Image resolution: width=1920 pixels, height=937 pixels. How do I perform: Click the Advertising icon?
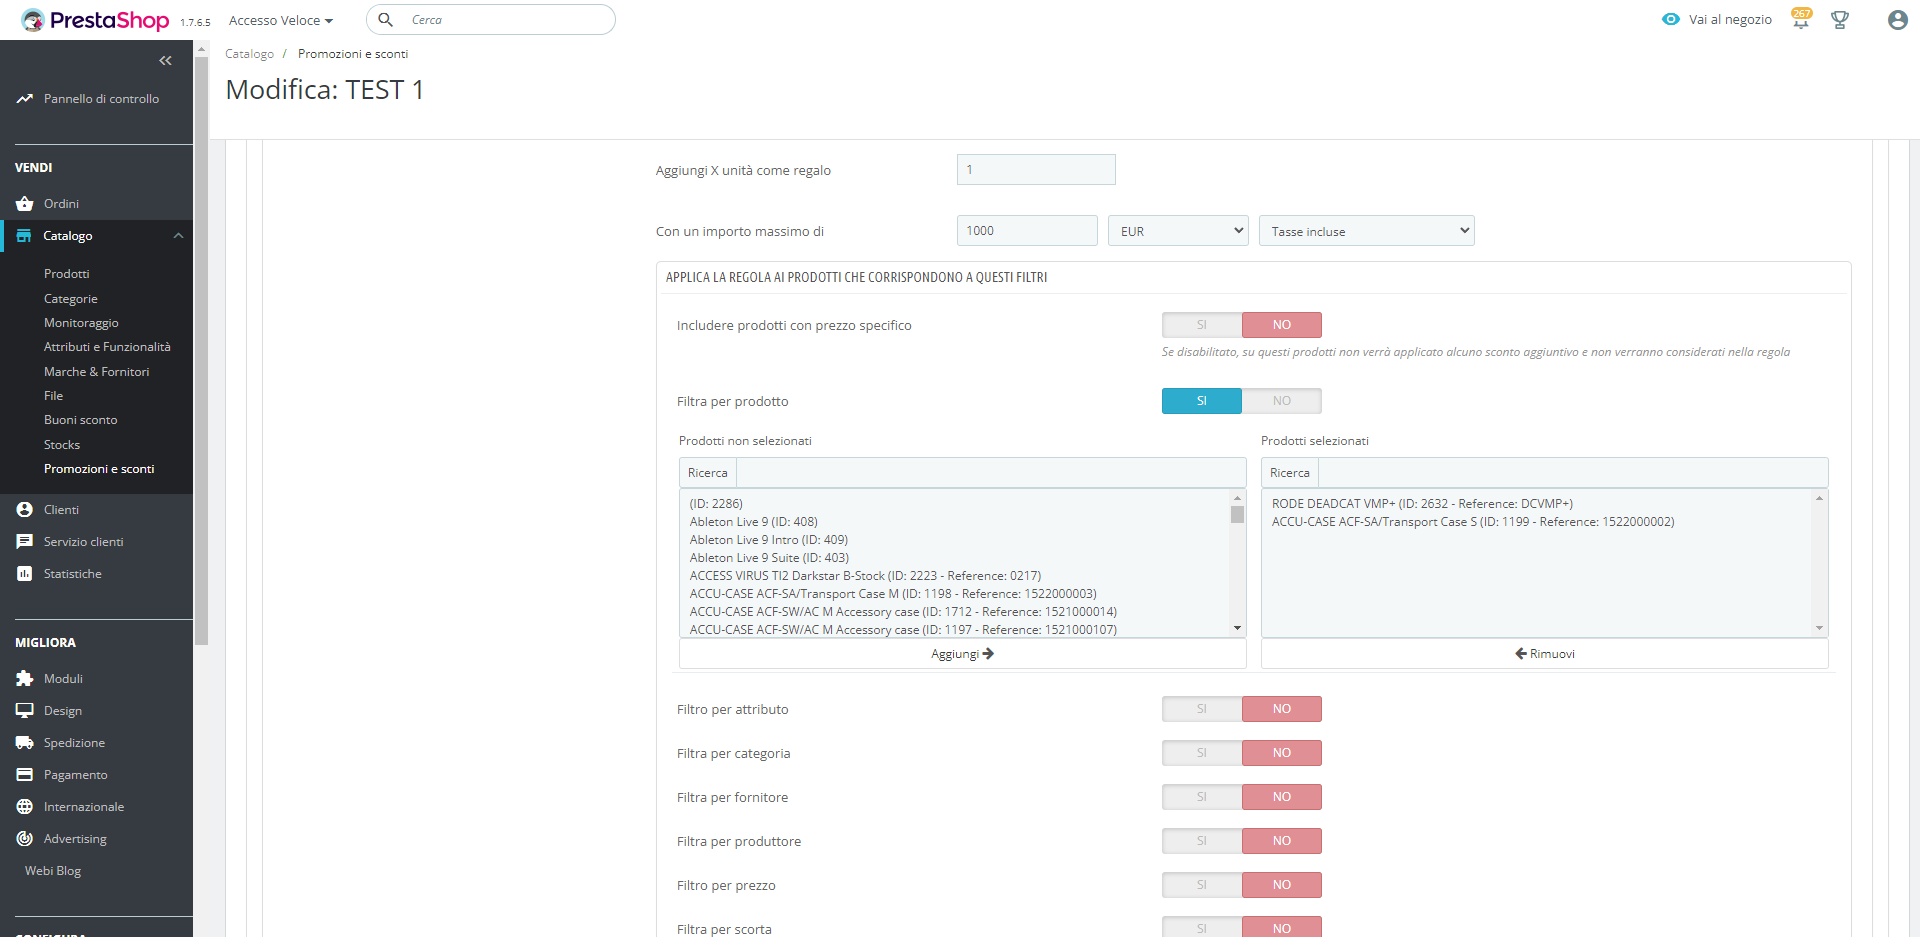click(x=25, y=839)
